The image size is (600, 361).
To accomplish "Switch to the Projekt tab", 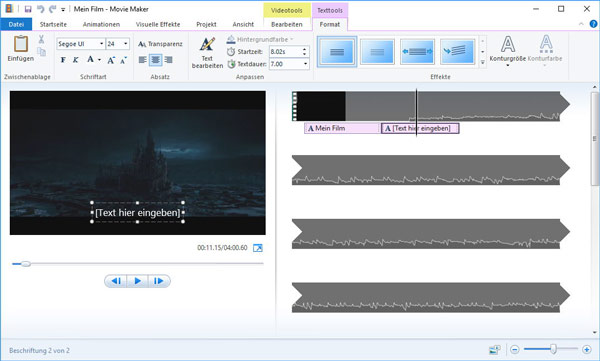I will point(206,24).
